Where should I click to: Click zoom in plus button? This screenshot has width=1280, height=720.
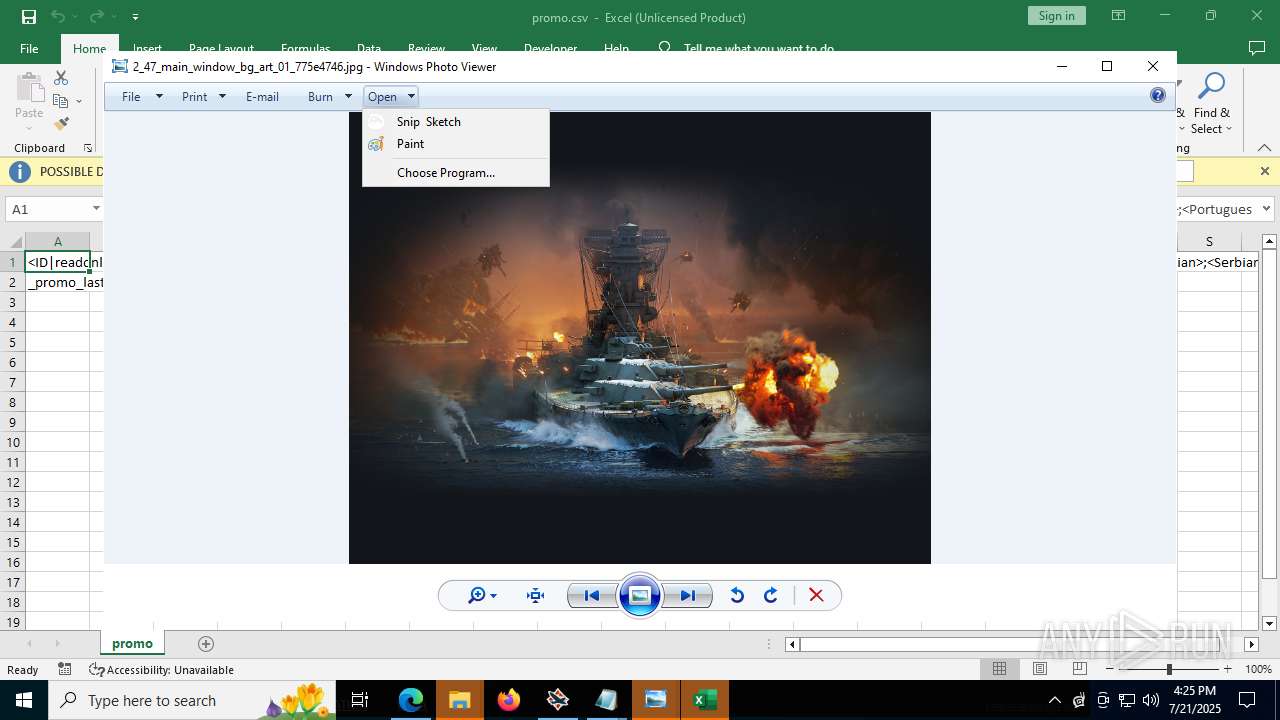pyautogui.click(x=1228, y=669)
